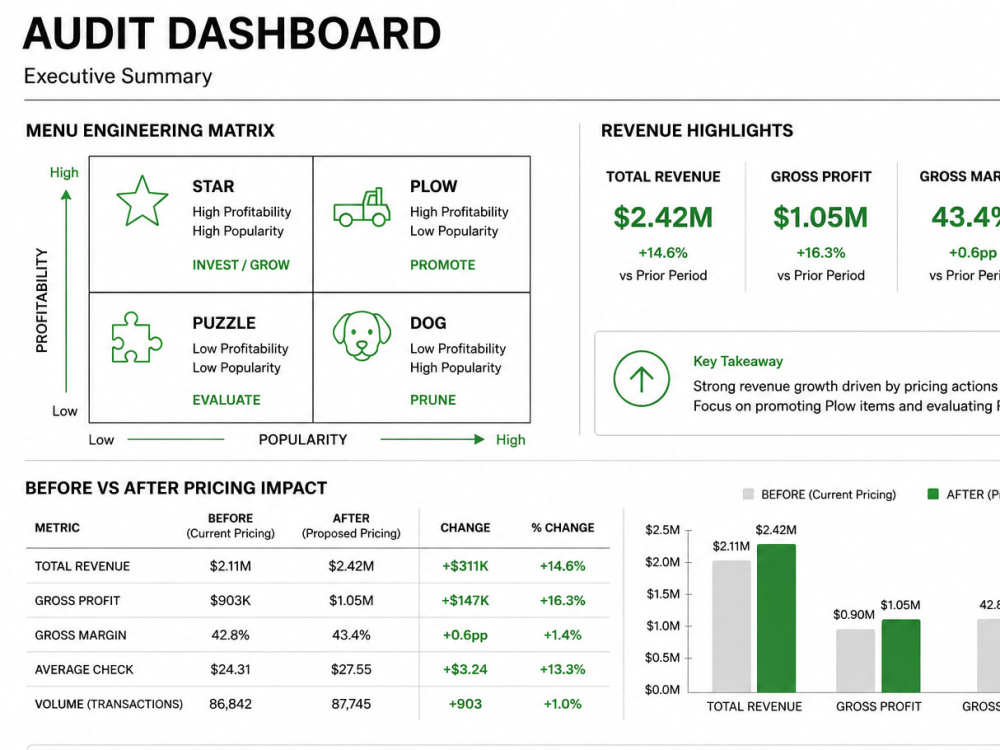
Task: Click the +0.6pp change cell in table
Action: point(465,635)
